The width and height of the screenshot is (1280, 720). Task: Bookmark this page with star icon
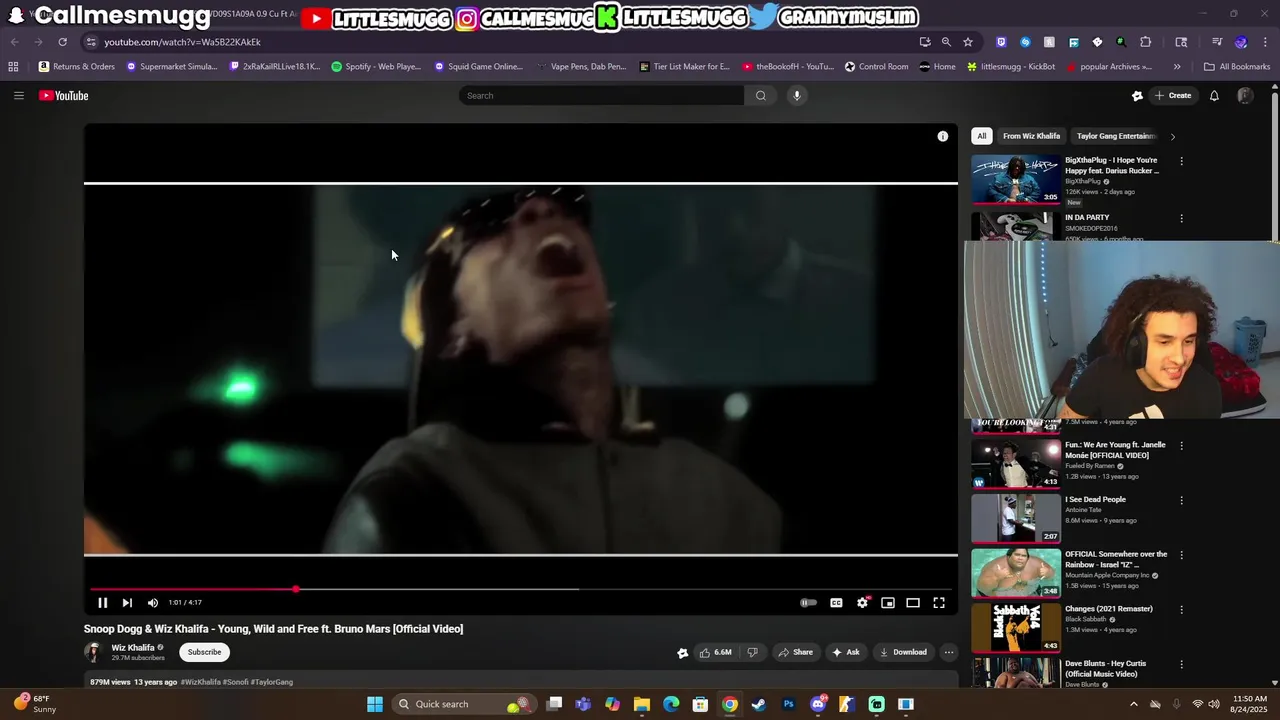968,42
